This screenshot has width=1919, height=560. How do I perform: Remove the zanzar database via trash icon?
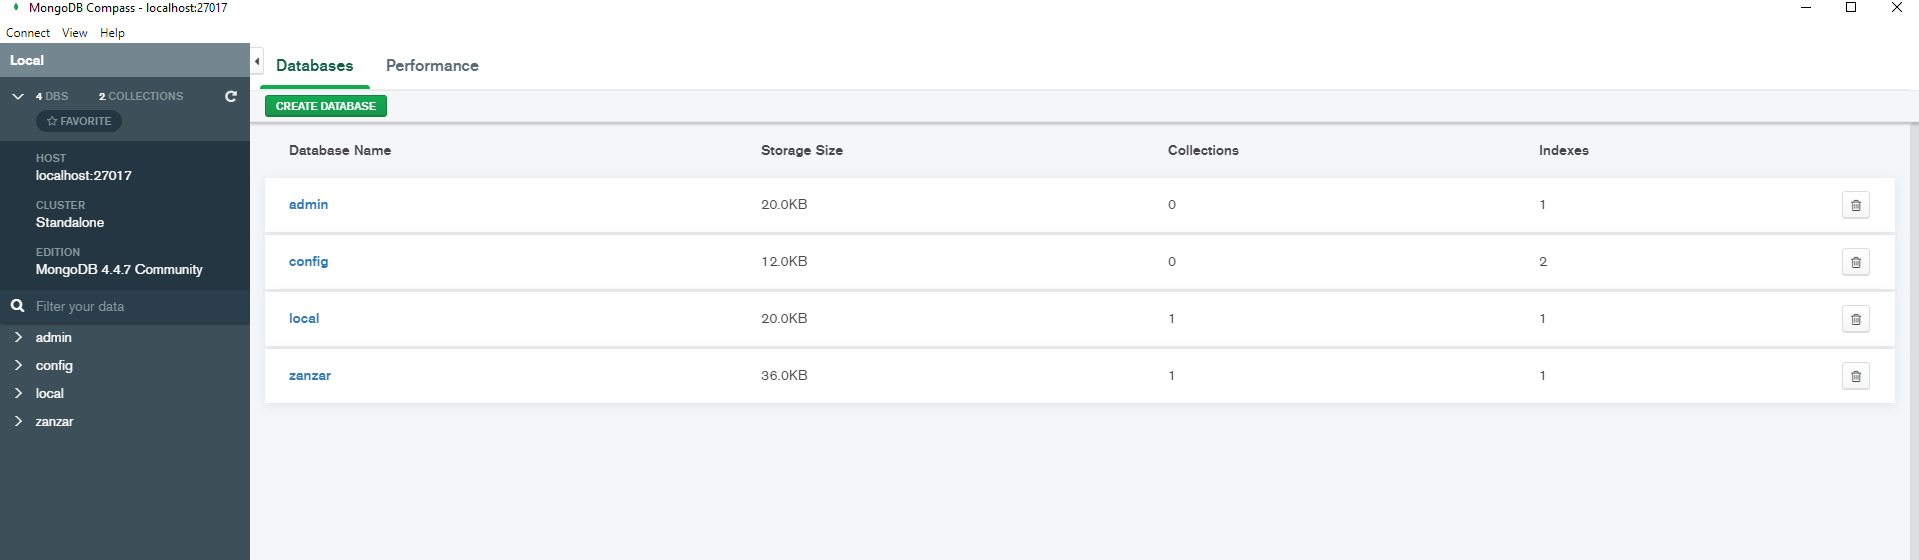point(1855,376)
